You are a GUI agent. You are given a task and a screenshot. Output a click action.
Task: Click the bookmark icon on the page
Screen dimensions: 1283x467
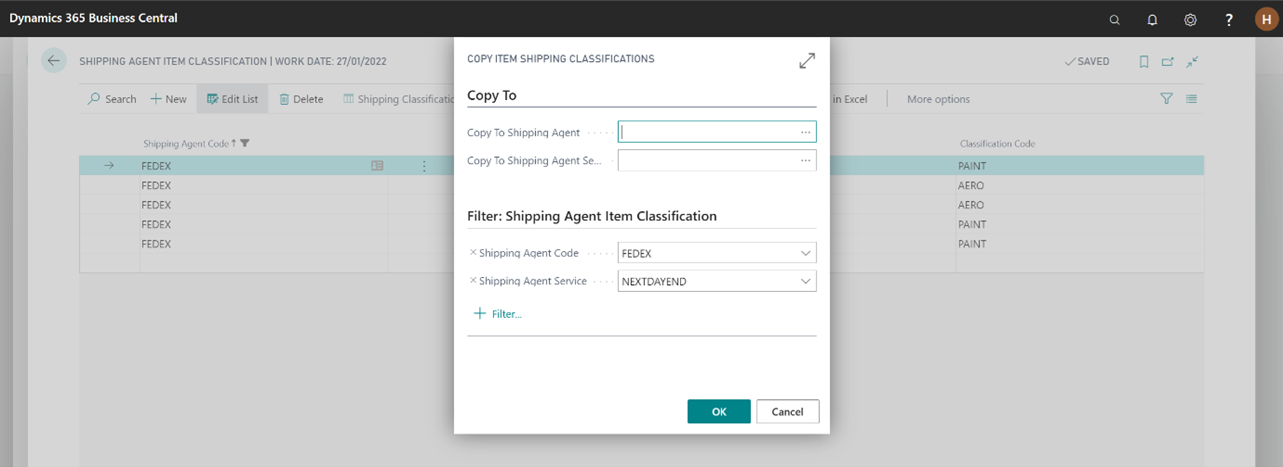(1144, 61)
